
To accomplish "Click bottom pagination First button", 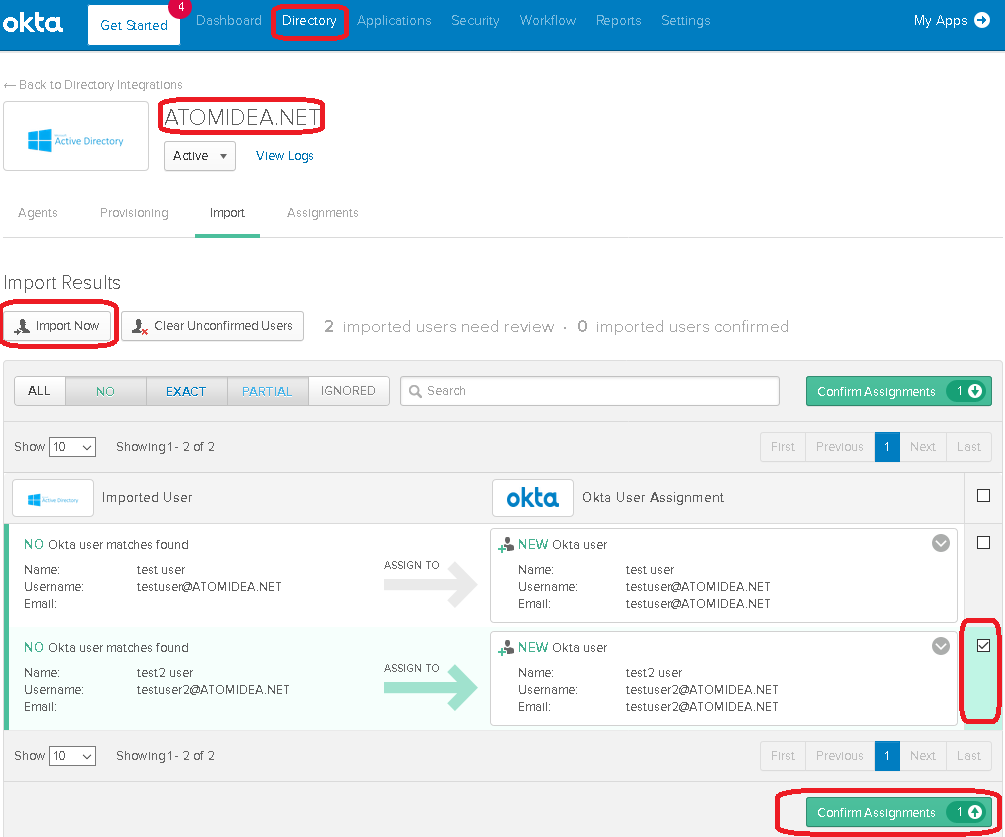I will tap(783, 756).
